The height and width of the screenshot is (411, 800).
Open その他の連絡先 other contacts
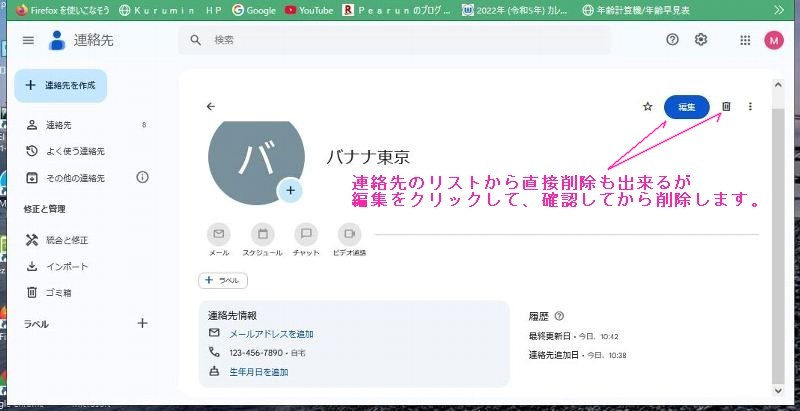coord(76,178)
